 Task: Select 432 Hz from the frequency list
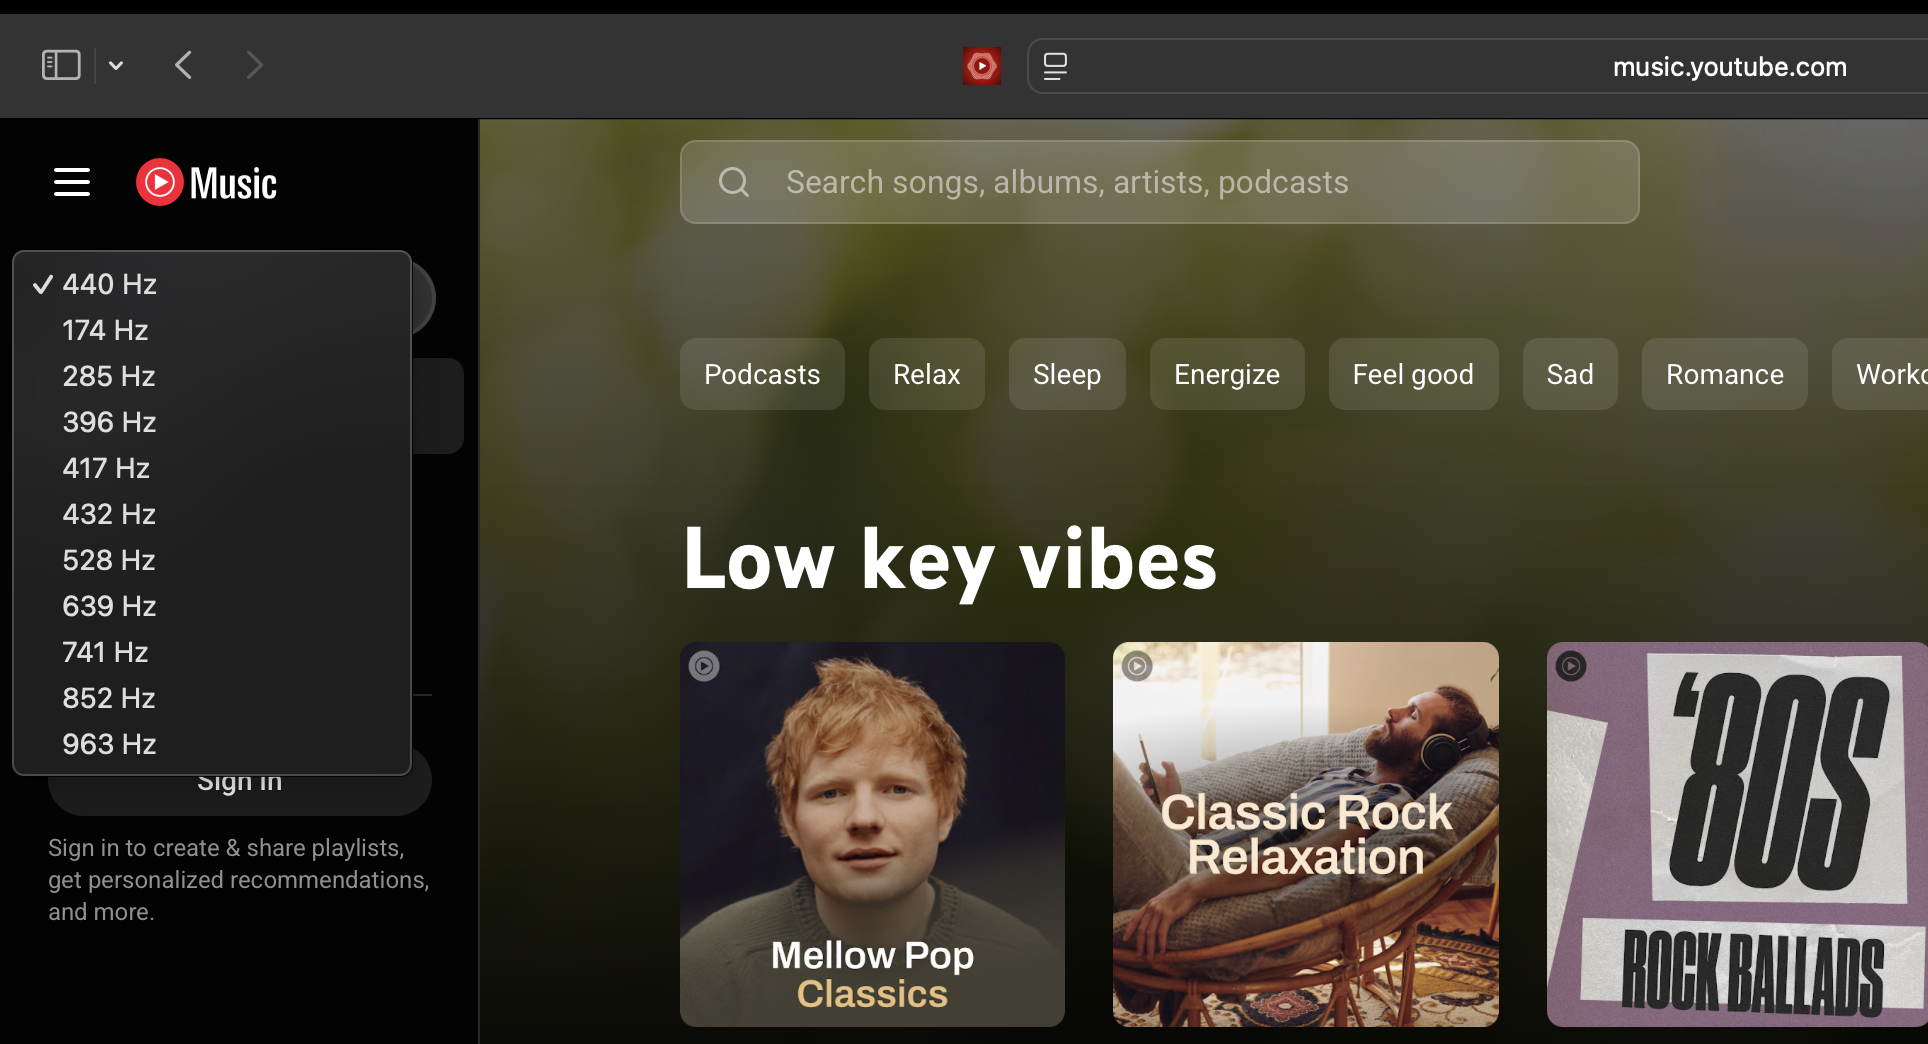[109, 514]
